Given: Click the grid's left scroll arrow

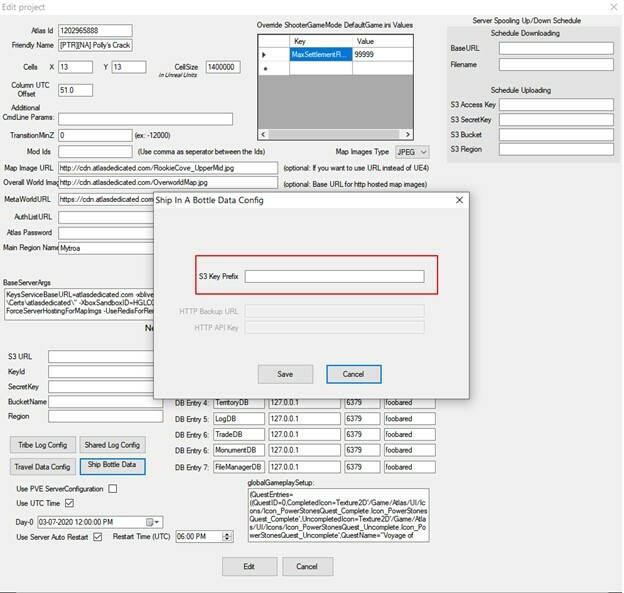Looking at the screenshot, I should coord(265,135).
